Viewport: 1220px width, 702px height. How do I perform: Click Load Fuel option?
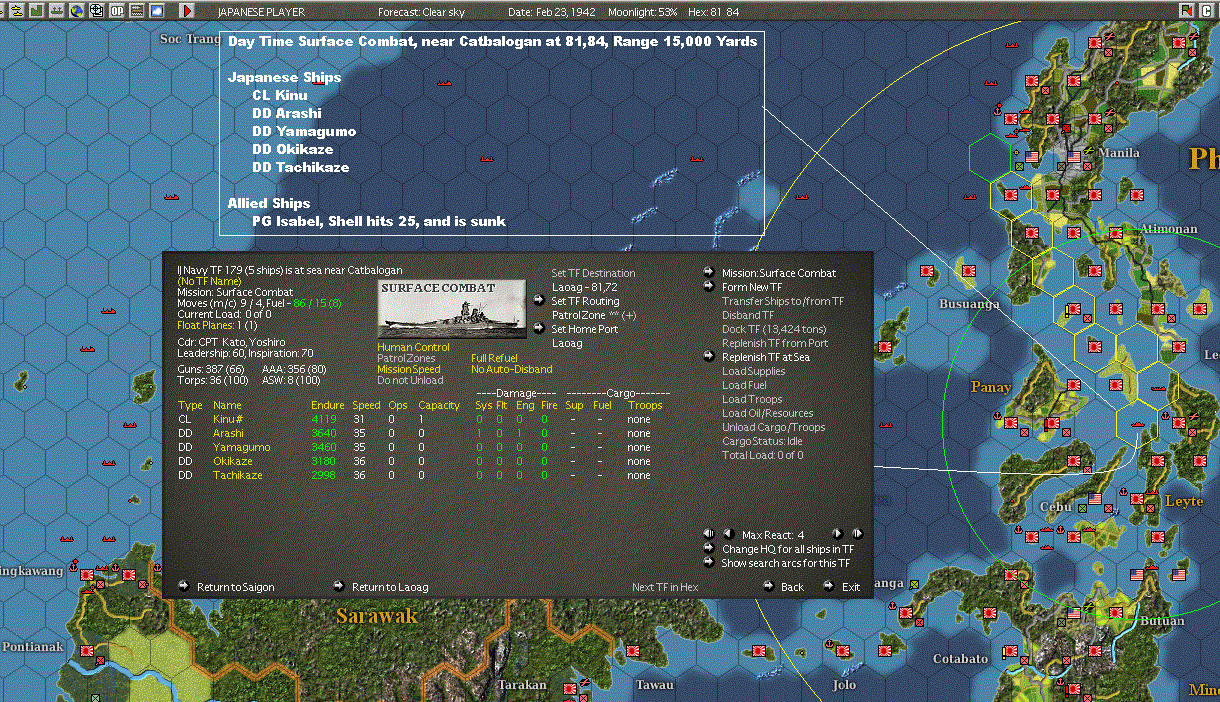coord(745,385)
